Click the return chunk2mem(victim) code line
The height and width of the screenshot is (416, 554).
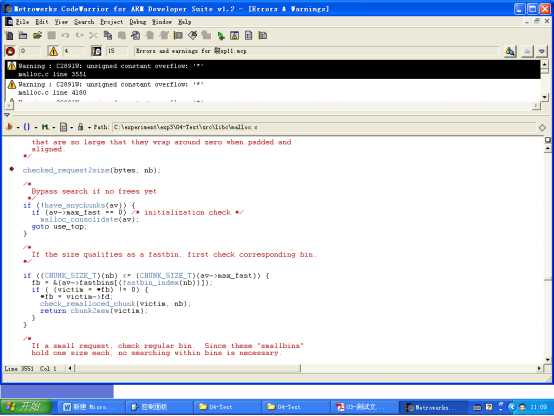[94, 311]
